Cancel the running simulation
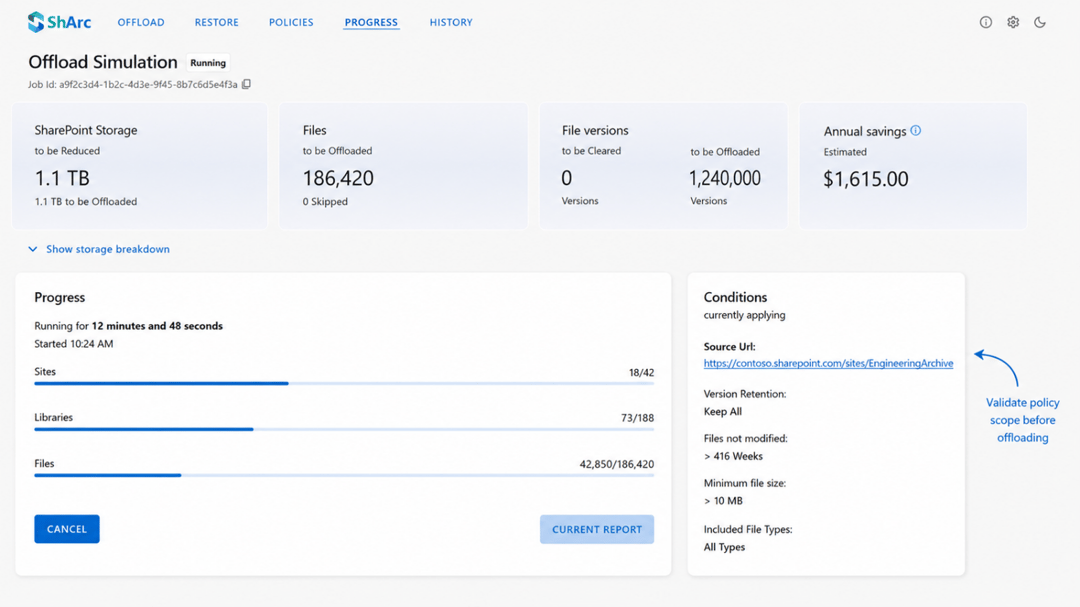1080x607 pixels. coord(67,529)
